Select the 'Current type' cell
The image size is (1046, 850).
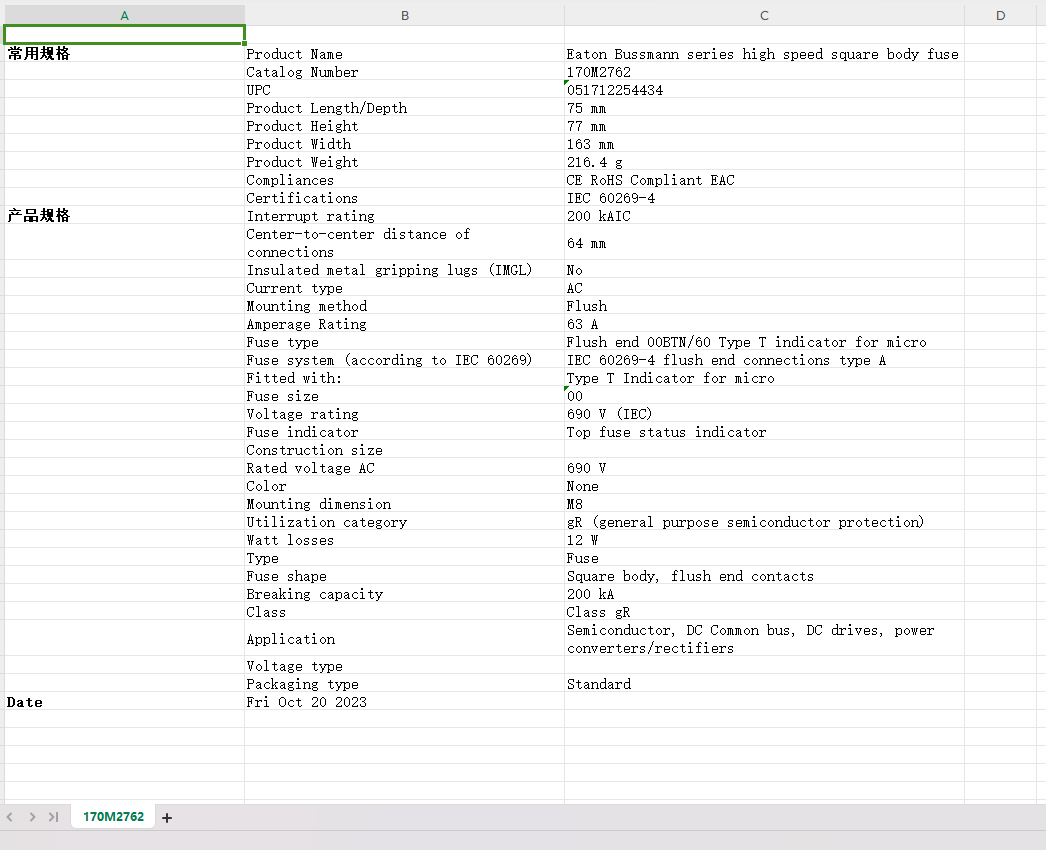pos(405,288)
